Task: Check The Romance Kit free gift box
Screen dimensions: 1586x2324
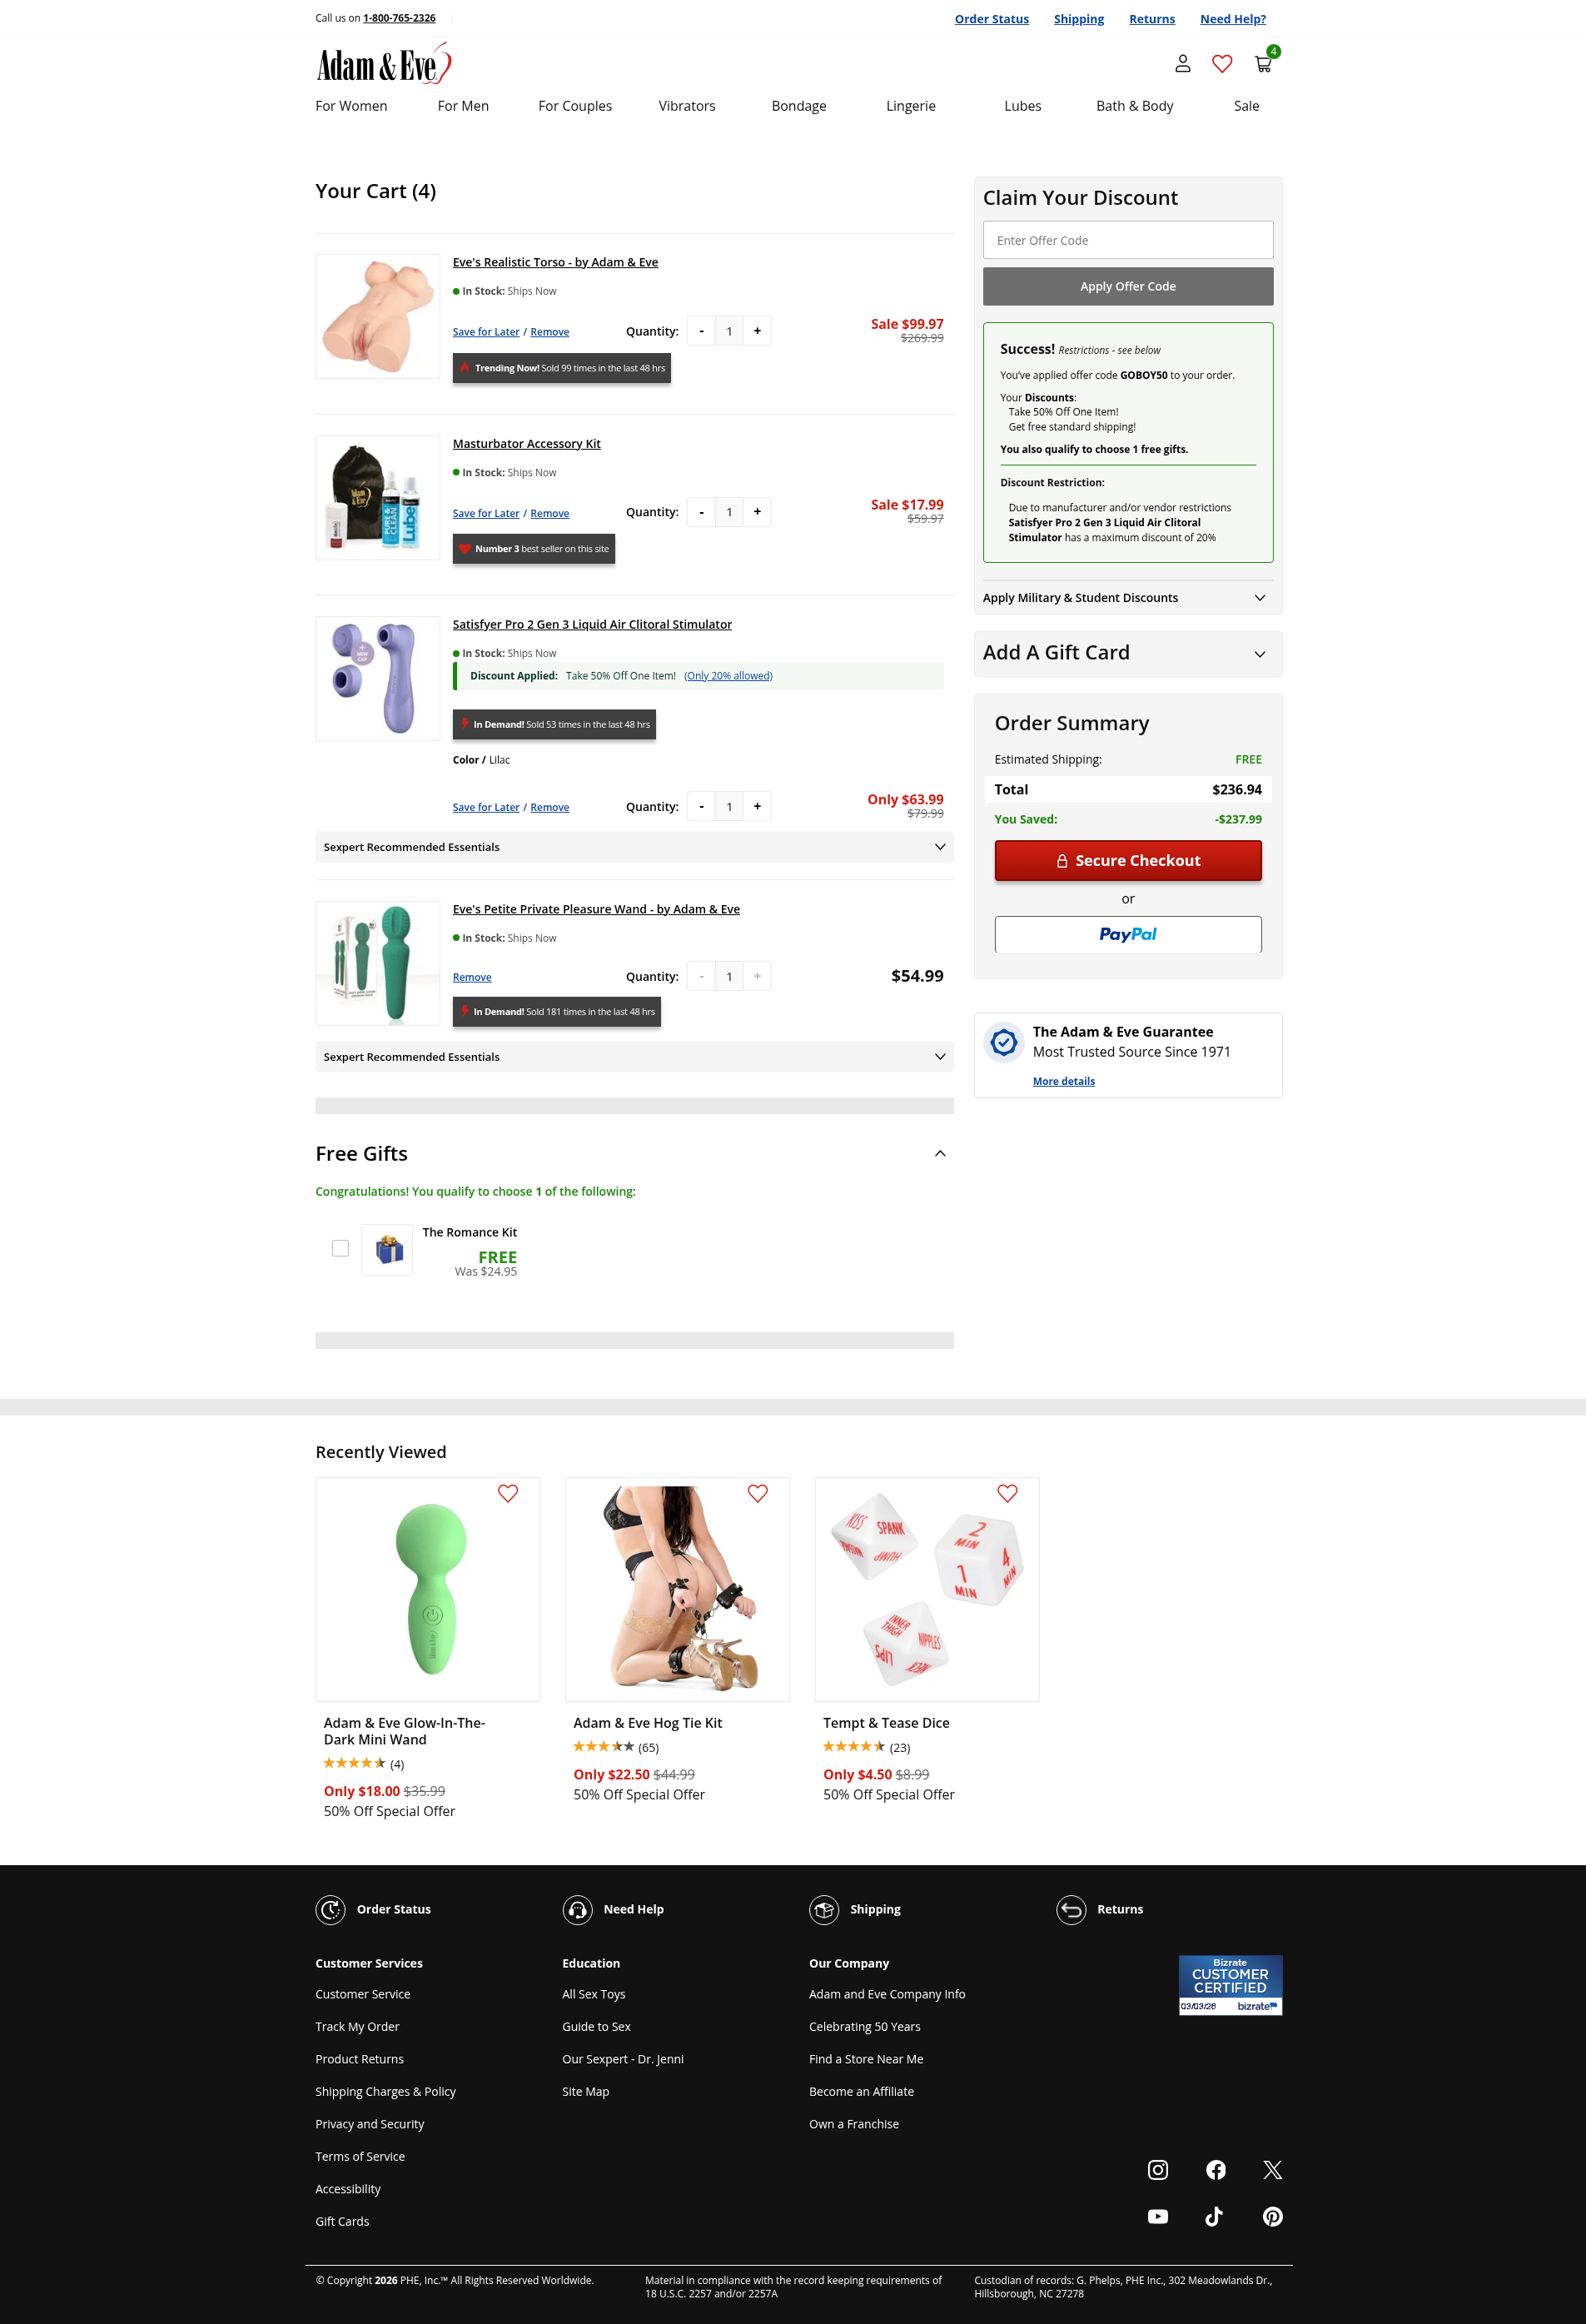Action: [x=340, y=1248]
